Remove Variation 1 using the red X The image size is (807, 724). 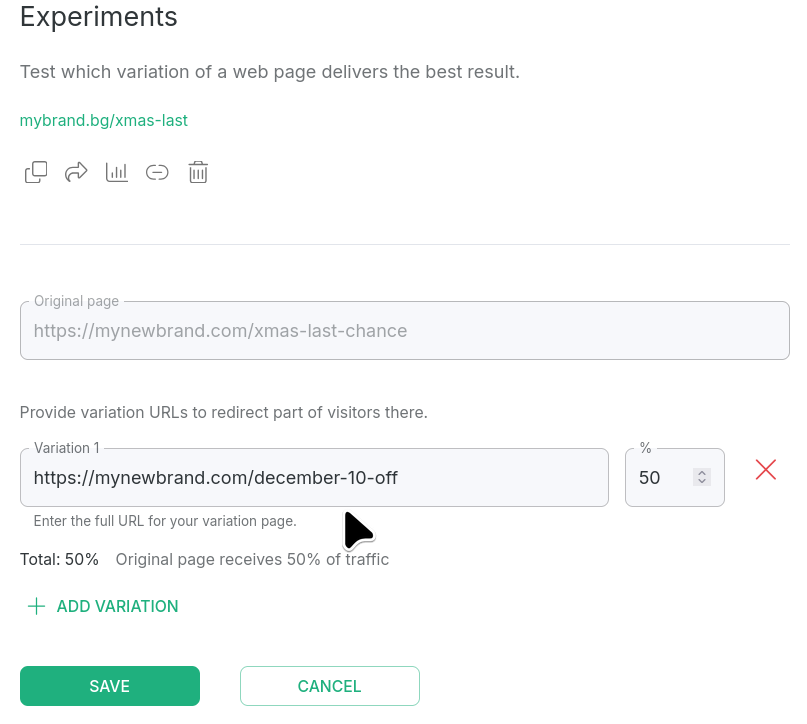(766, 470)
